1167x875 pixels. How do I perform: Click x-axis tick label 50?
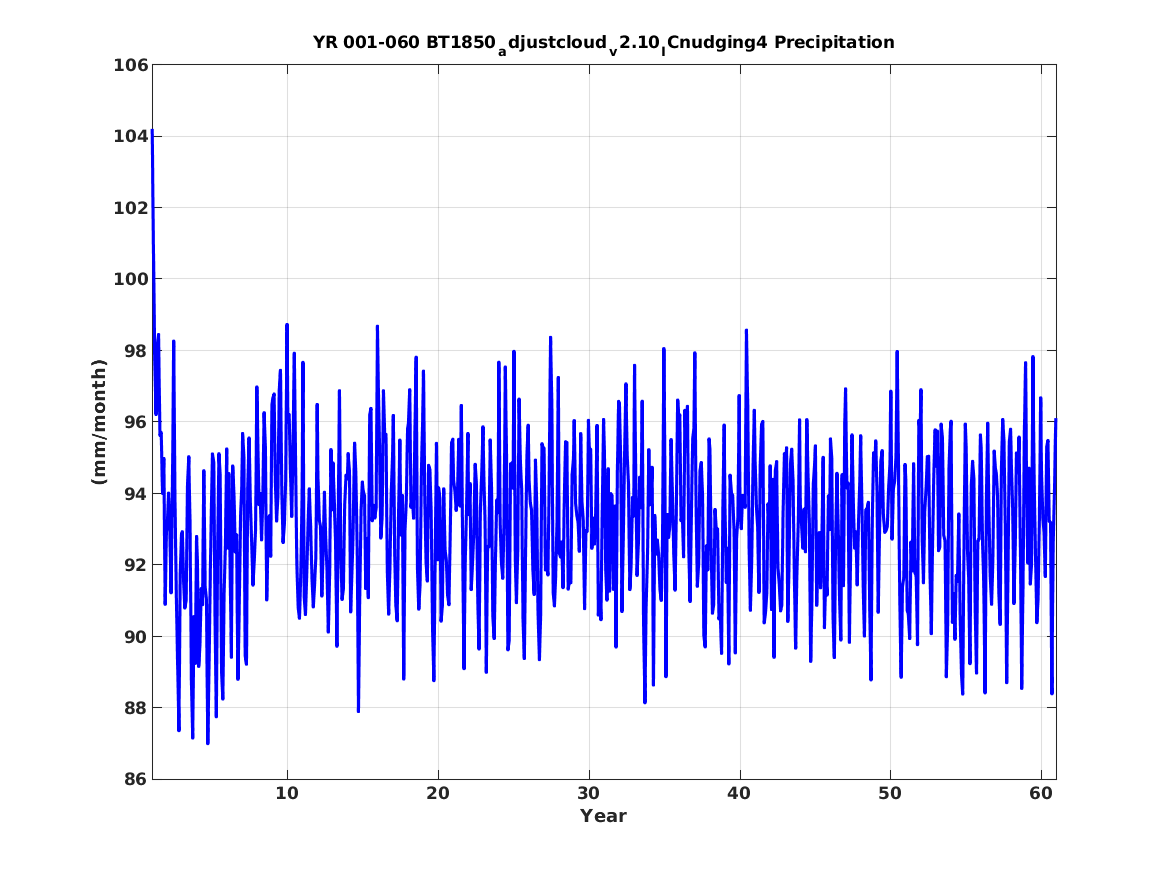coord(890,794)
